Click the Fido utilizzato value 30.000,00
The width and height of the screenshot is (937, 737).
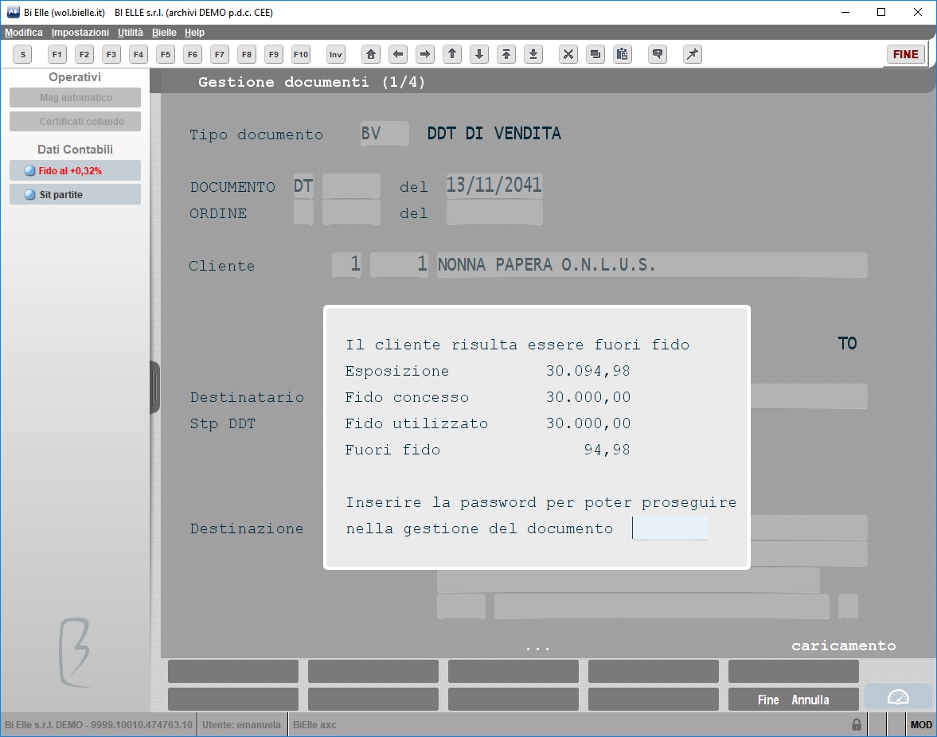[588, 423]
